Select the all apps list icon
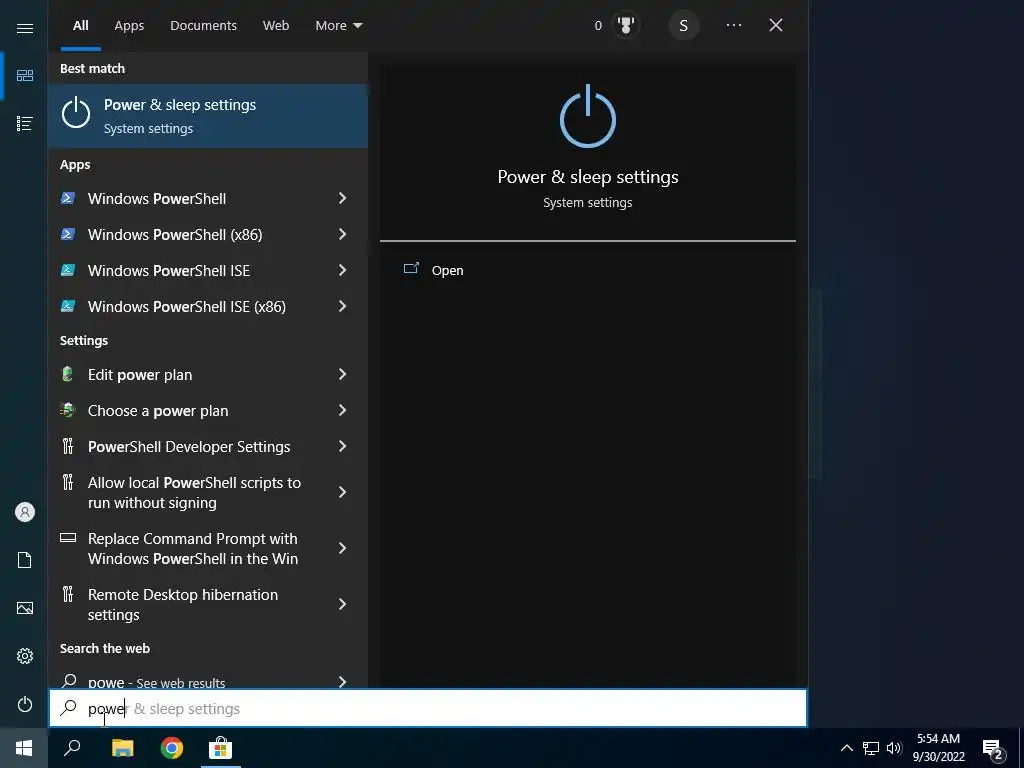Screen dimensions: 1024x768 coord(25,123)
